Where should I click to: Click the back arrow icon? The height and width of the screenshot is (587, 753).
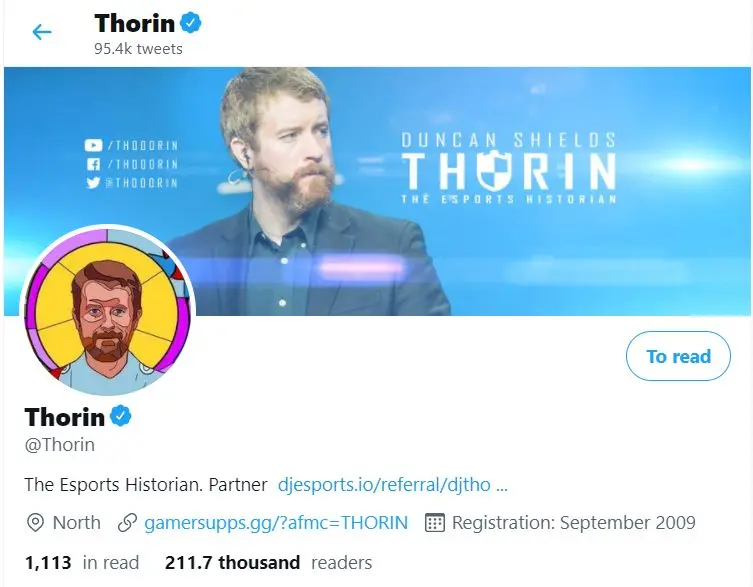[42, 32]
